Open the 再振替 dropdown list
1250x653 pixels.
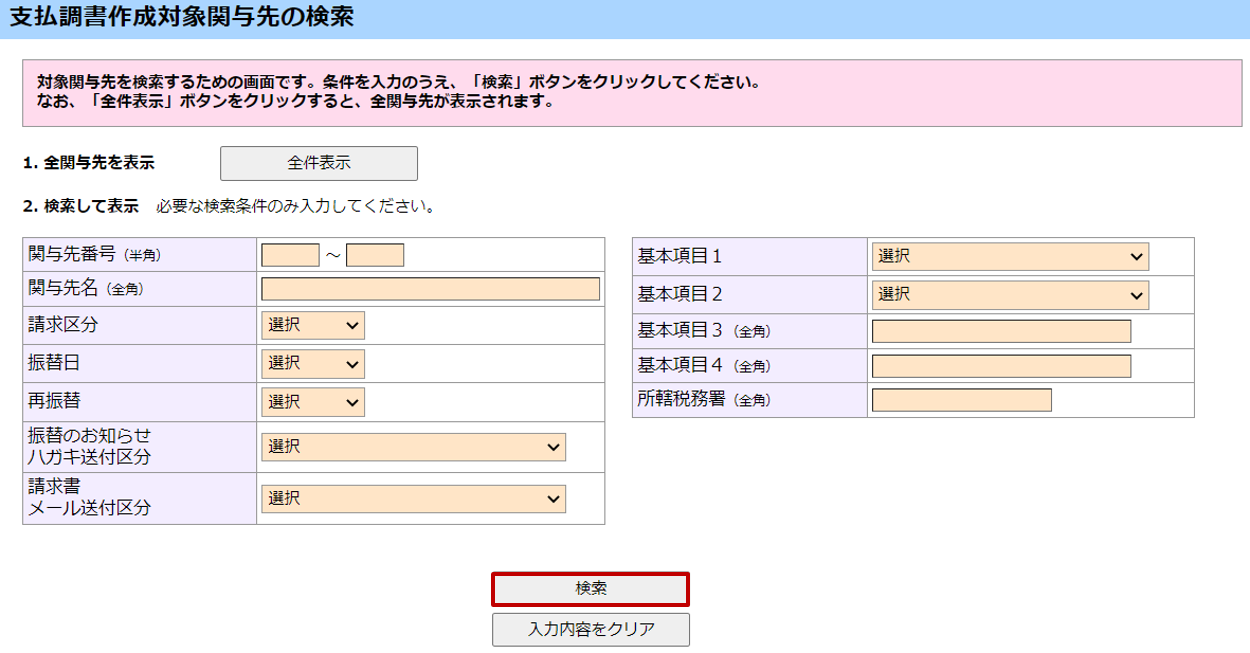pyautogui.click(x=313, y=402)
